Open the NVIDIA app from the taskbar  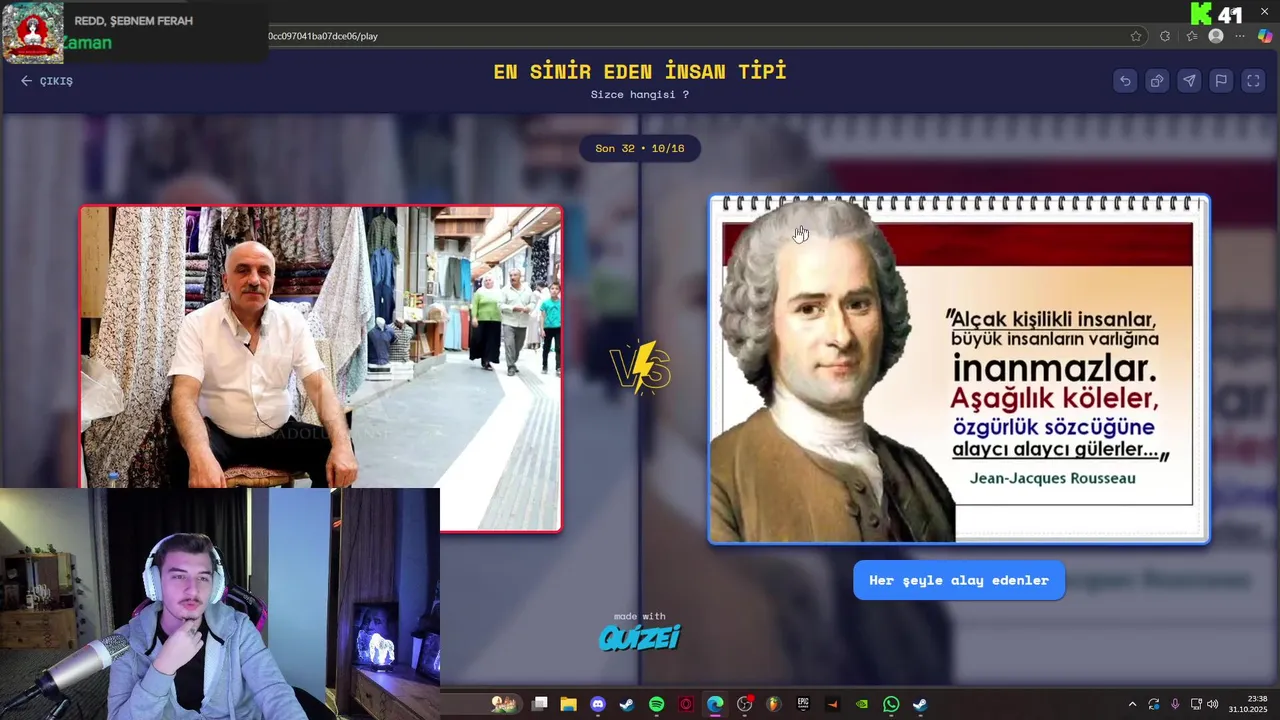862,704
